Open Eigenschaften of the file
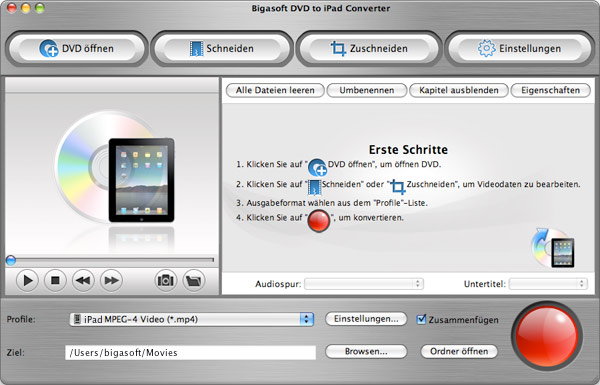Image resolution: width=600 pixels, height=385 pixels. pyautogui.click(x=551, y=90)
